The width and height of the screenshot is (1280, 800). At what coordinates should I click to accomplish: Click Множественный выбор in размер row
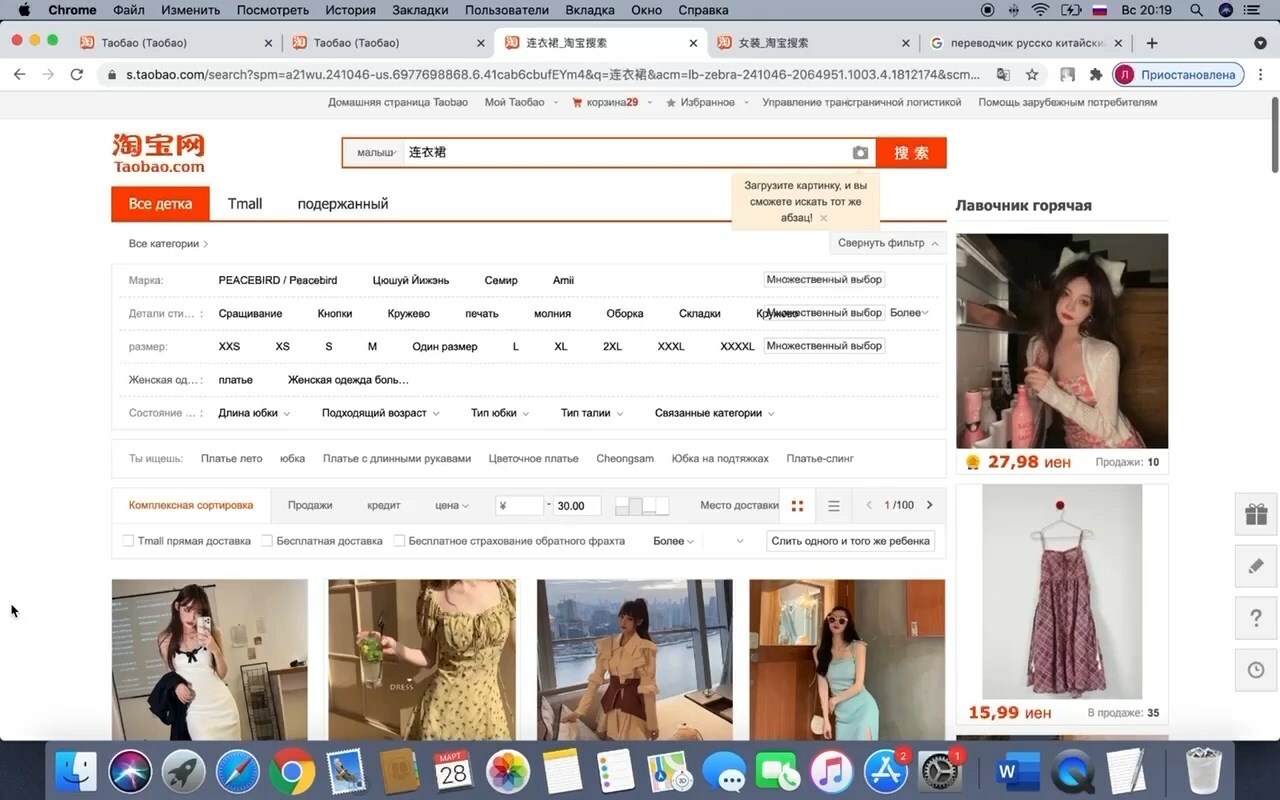click(x=824, y=346)
